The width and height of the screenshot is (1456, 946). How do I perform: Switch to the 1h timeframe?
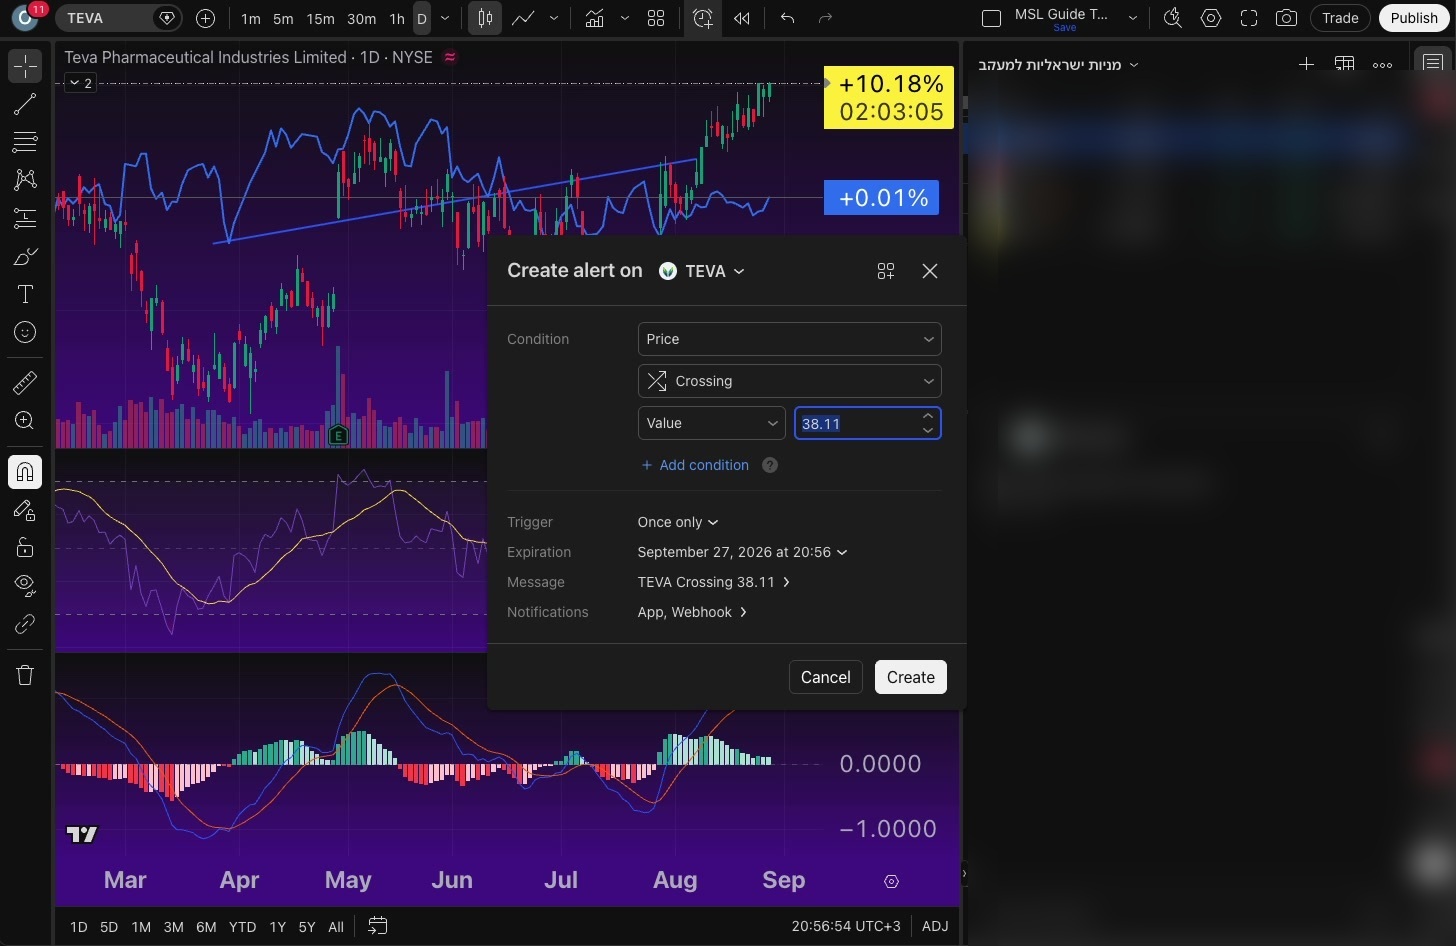(397, 18)
